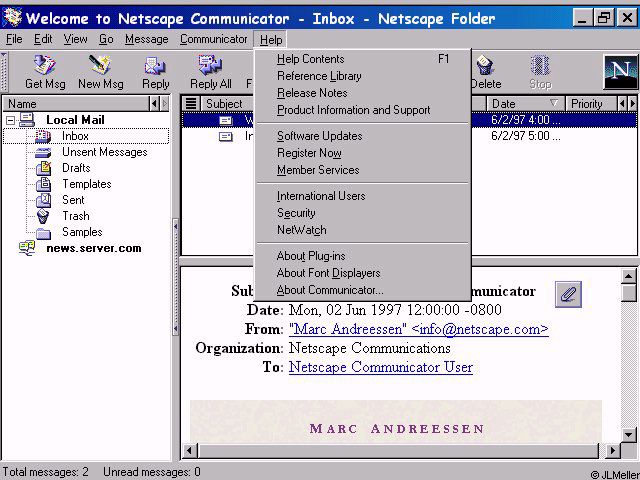This screenshot has height=480, width=640.
Task: Click left arrow beside Priority column
Action: click(622, 104)
